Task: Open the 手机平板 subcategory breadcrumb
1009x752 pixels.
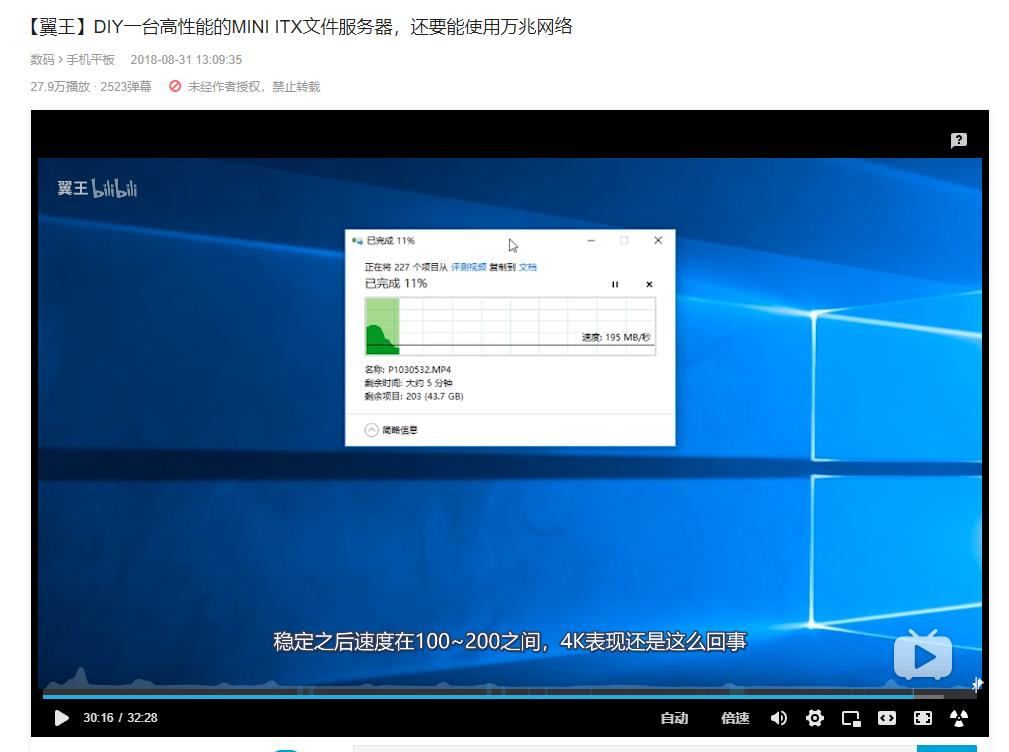Action: 88,60
